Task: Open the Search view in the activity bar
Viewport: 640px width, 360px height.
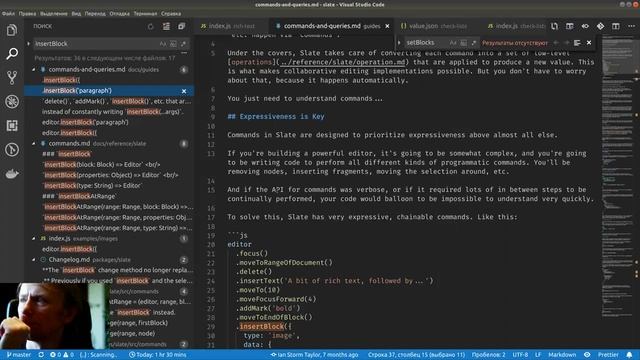Action: 12,53
